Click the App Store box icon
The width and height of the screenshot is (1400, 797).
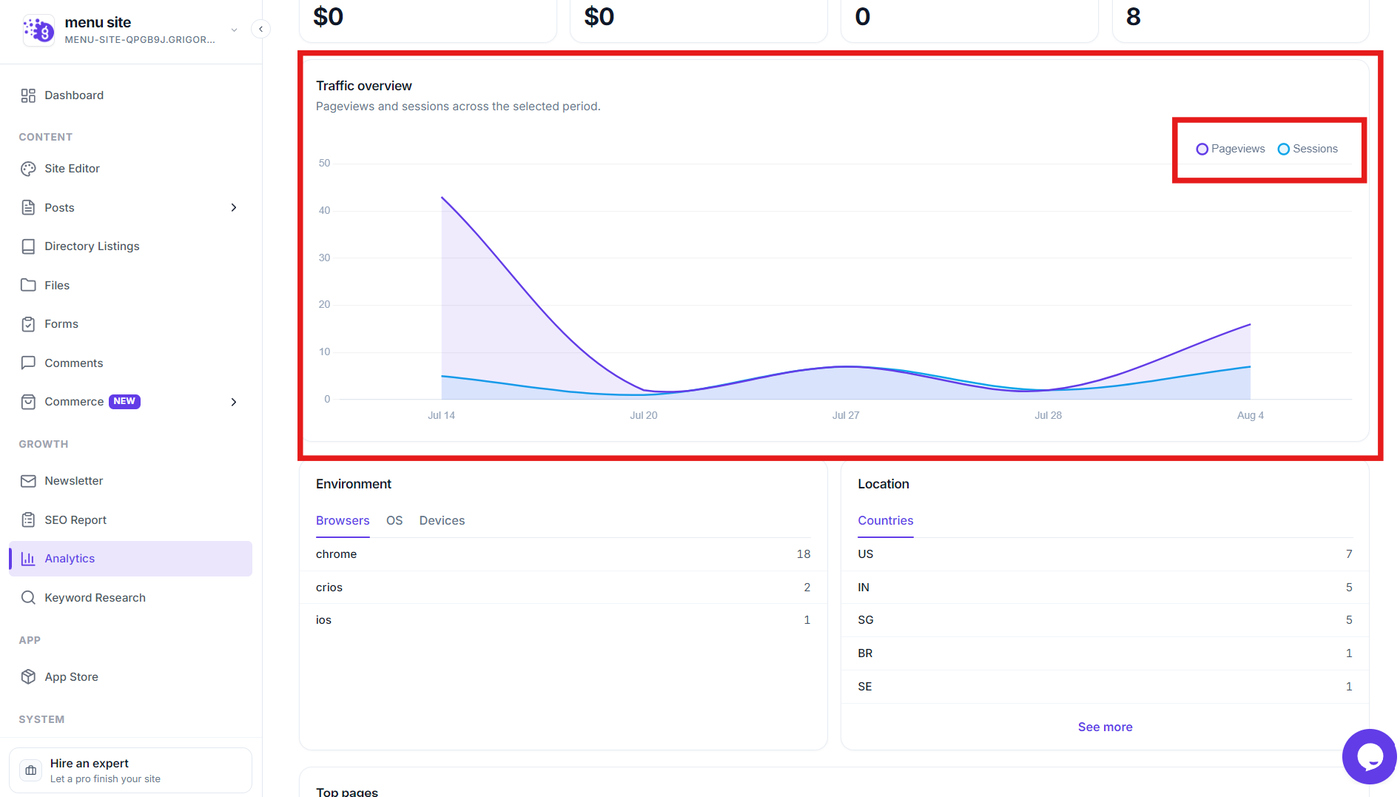click(x=28, y=677)
